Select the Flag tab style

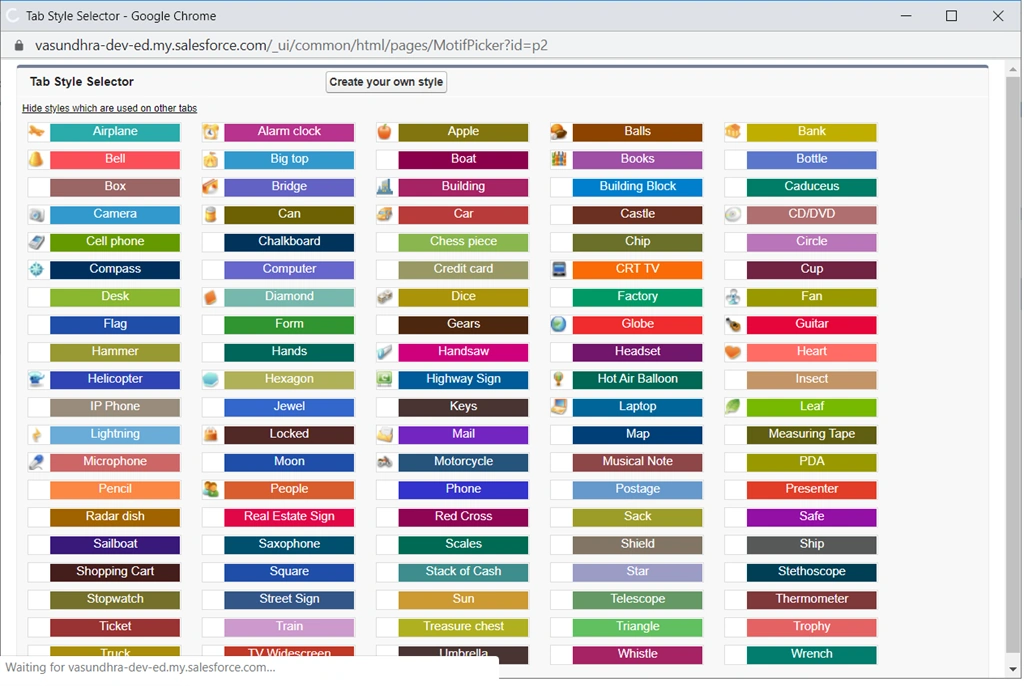(x=115, y=325)
